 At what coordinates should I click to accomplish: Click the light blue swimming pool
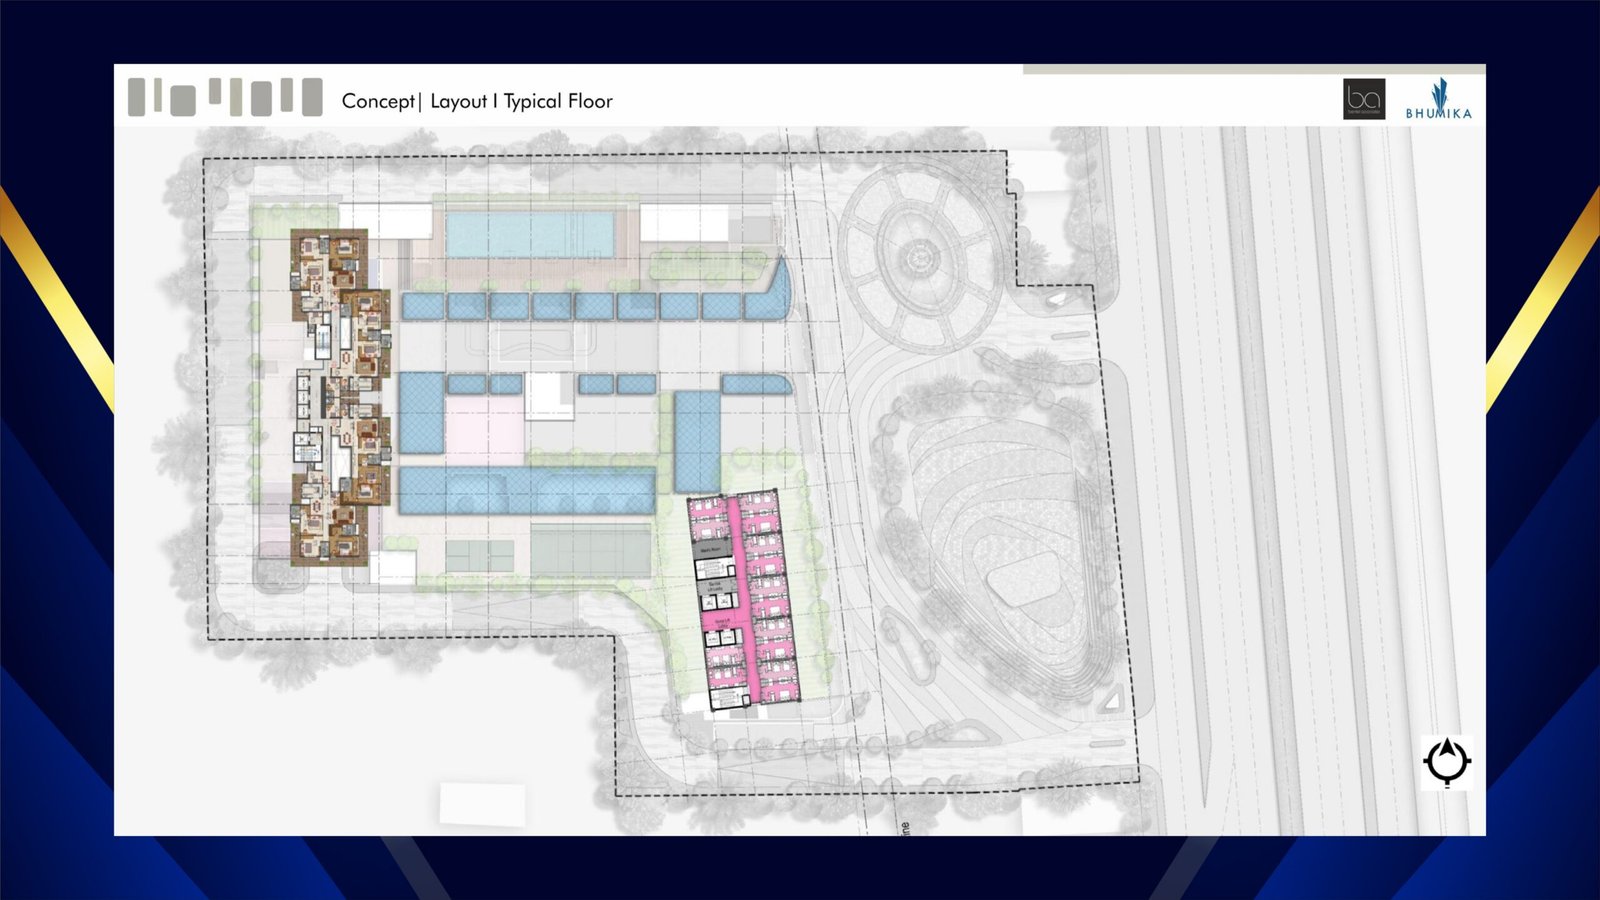click(528, 234)
